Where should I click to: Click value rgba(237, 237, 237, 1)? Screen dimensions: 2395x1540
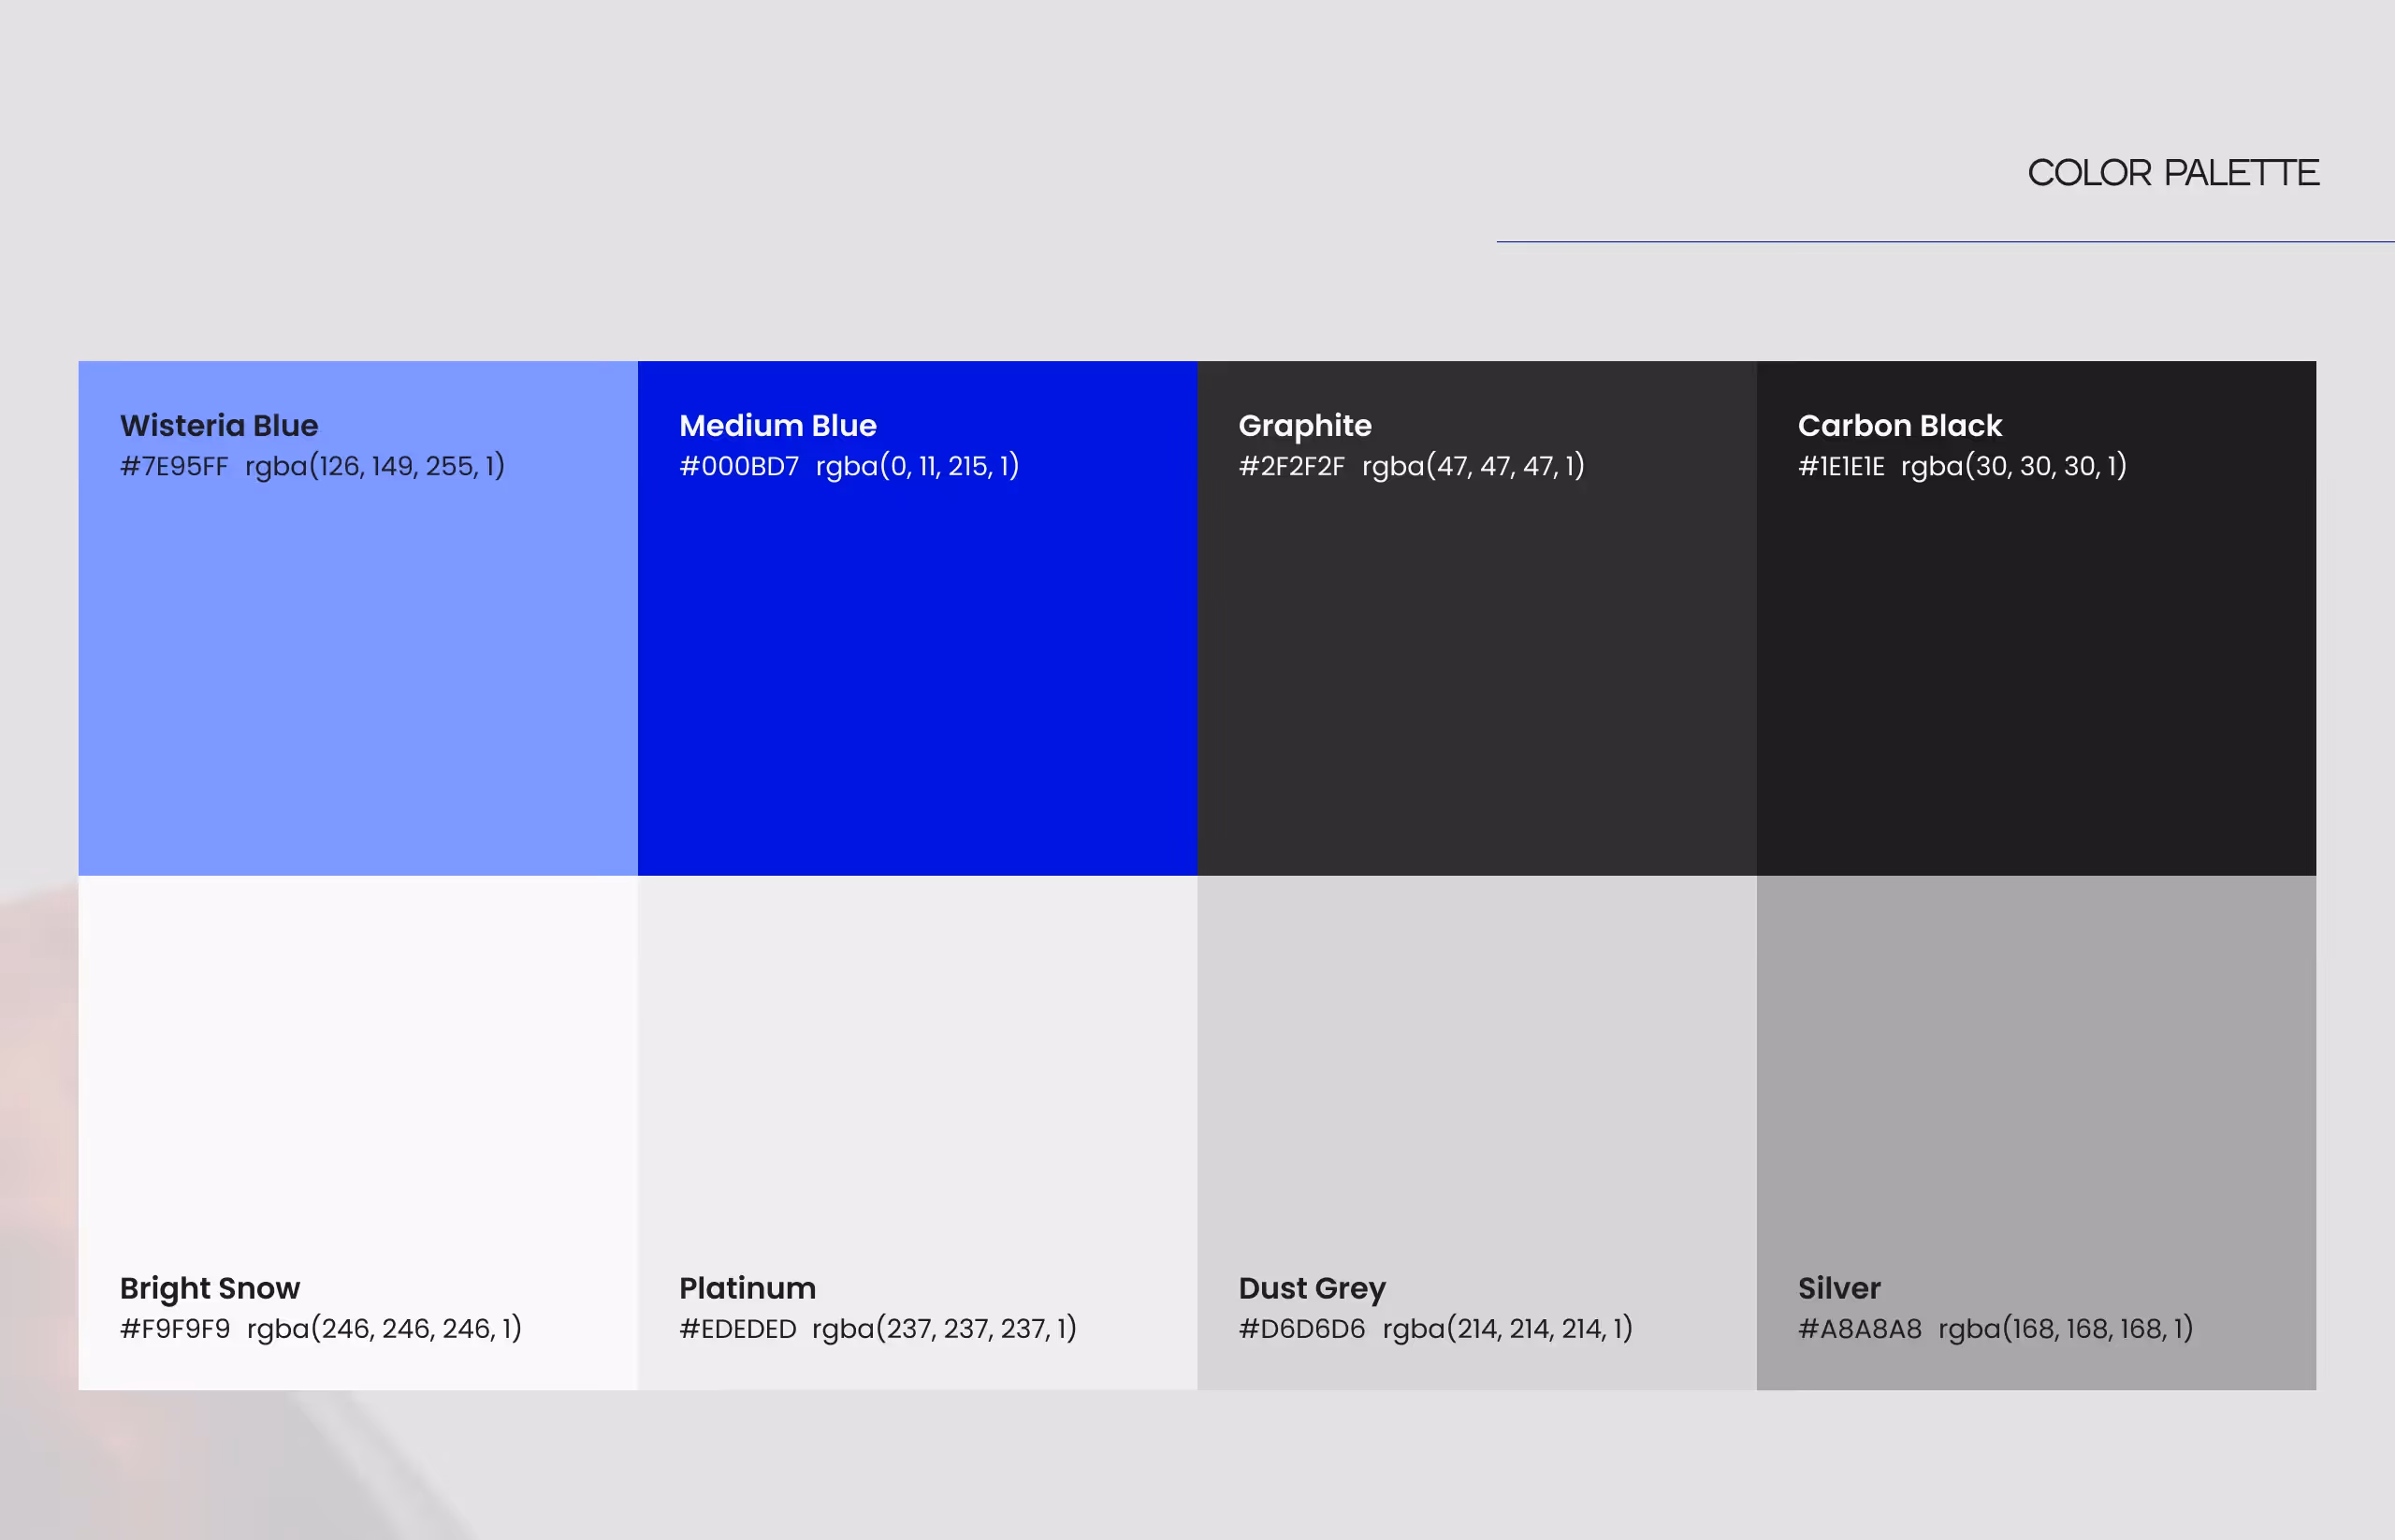(x=945, y=1330)
